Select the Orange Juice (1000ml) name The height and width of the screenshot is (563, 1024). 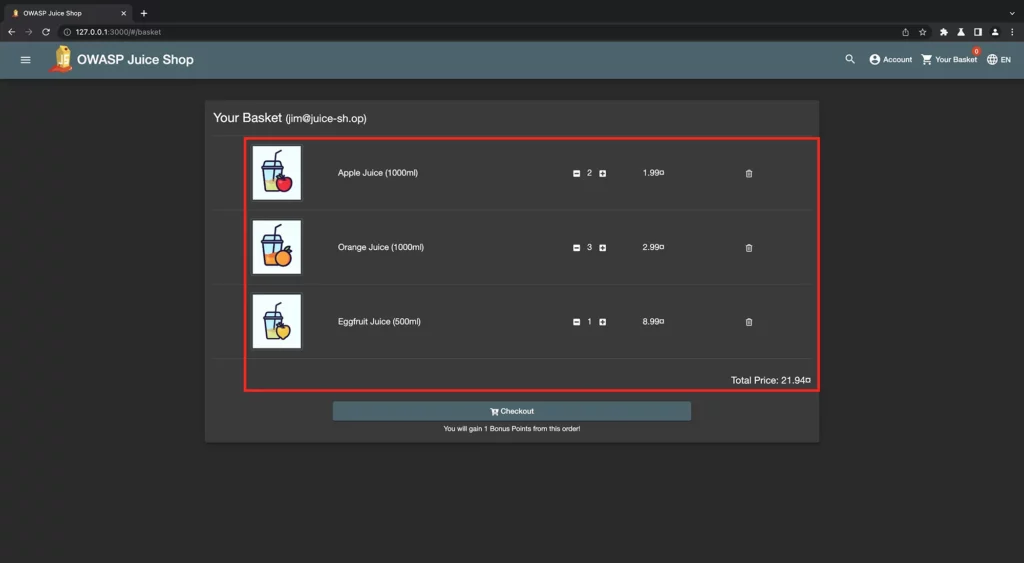click(381, 247)
